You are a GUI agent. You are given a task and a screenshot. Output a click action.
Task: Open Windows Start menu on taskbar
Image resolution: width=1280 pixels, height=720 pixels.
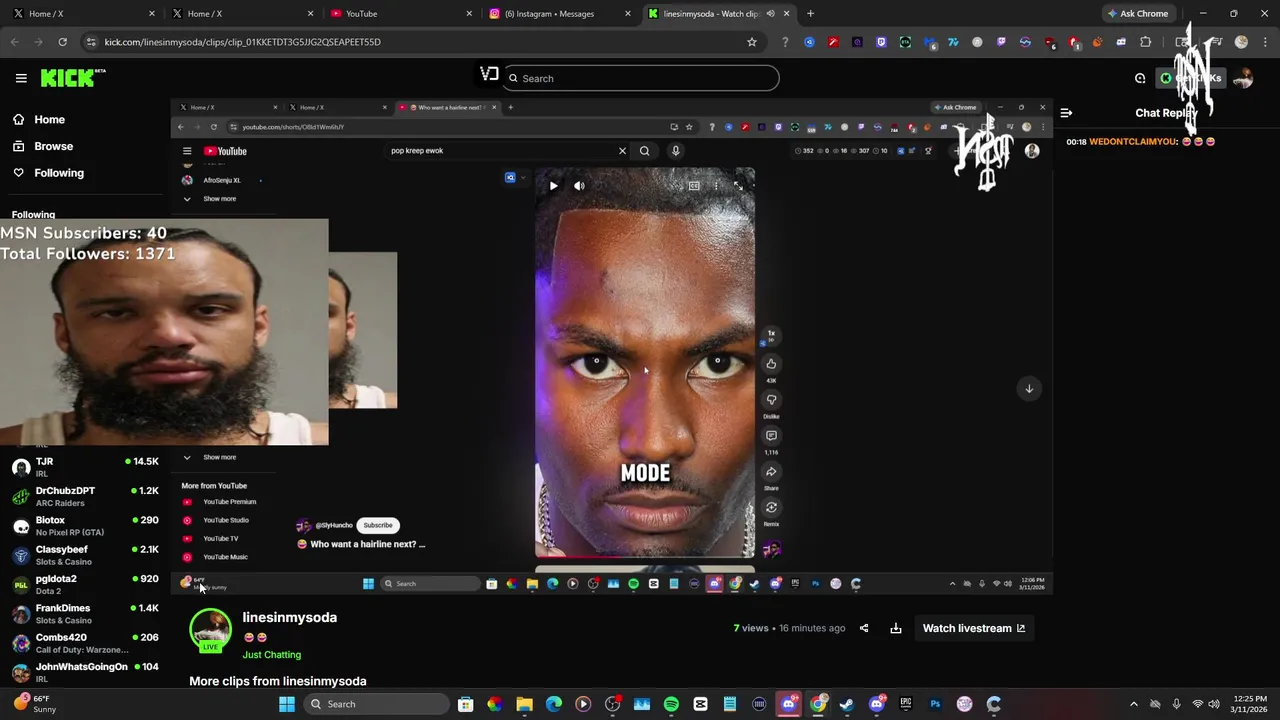click(x=287, y=704)
